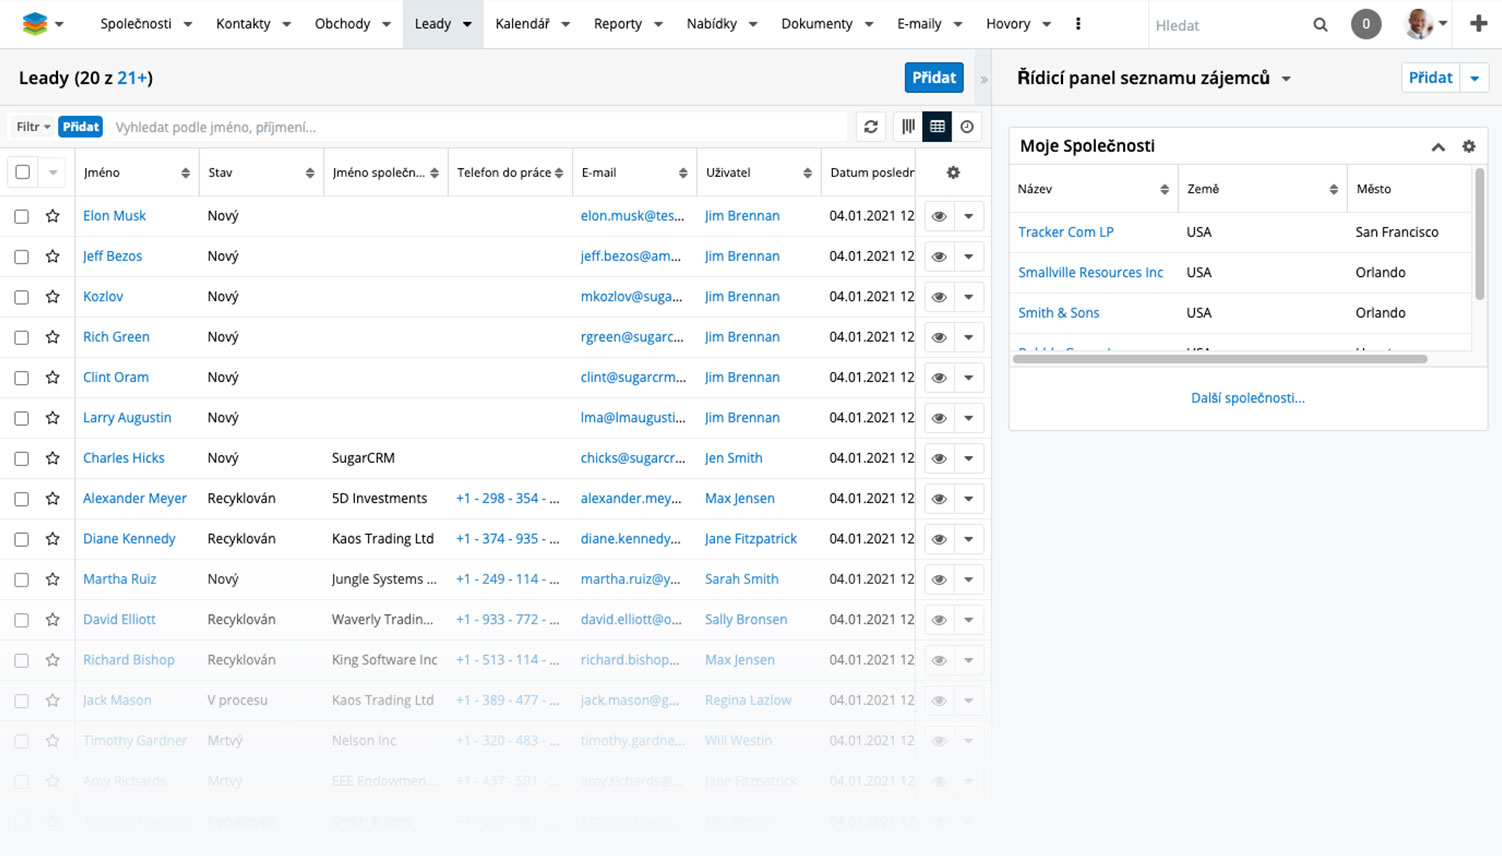Screen dimensions: 1502x856
Task: Open the Filtr dropdown
Action: (x=32, y=127)
